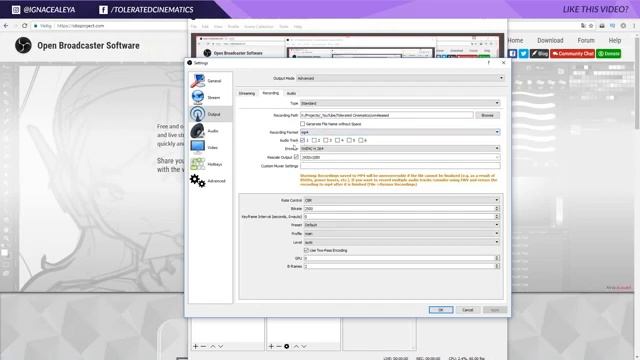Click the Settings dialog help question mark

[489, 62]
